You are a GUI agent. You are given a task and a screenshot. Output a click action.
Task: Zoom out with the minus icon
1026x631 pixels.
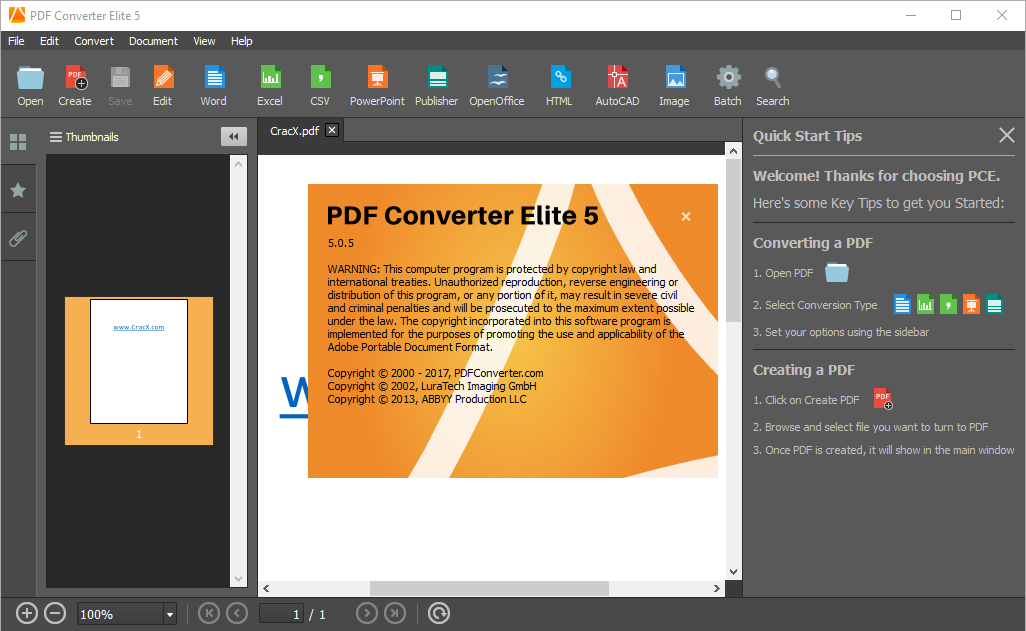click(x=55, y=614)
